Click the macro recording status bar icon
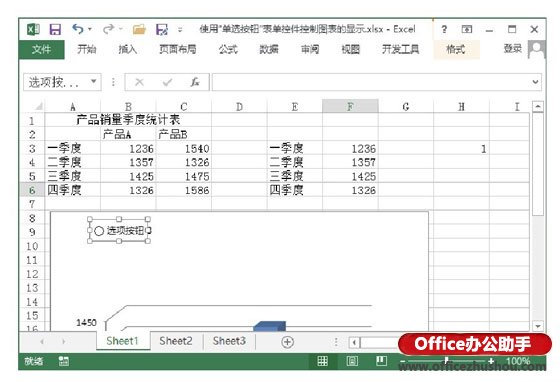 point(64,361)
